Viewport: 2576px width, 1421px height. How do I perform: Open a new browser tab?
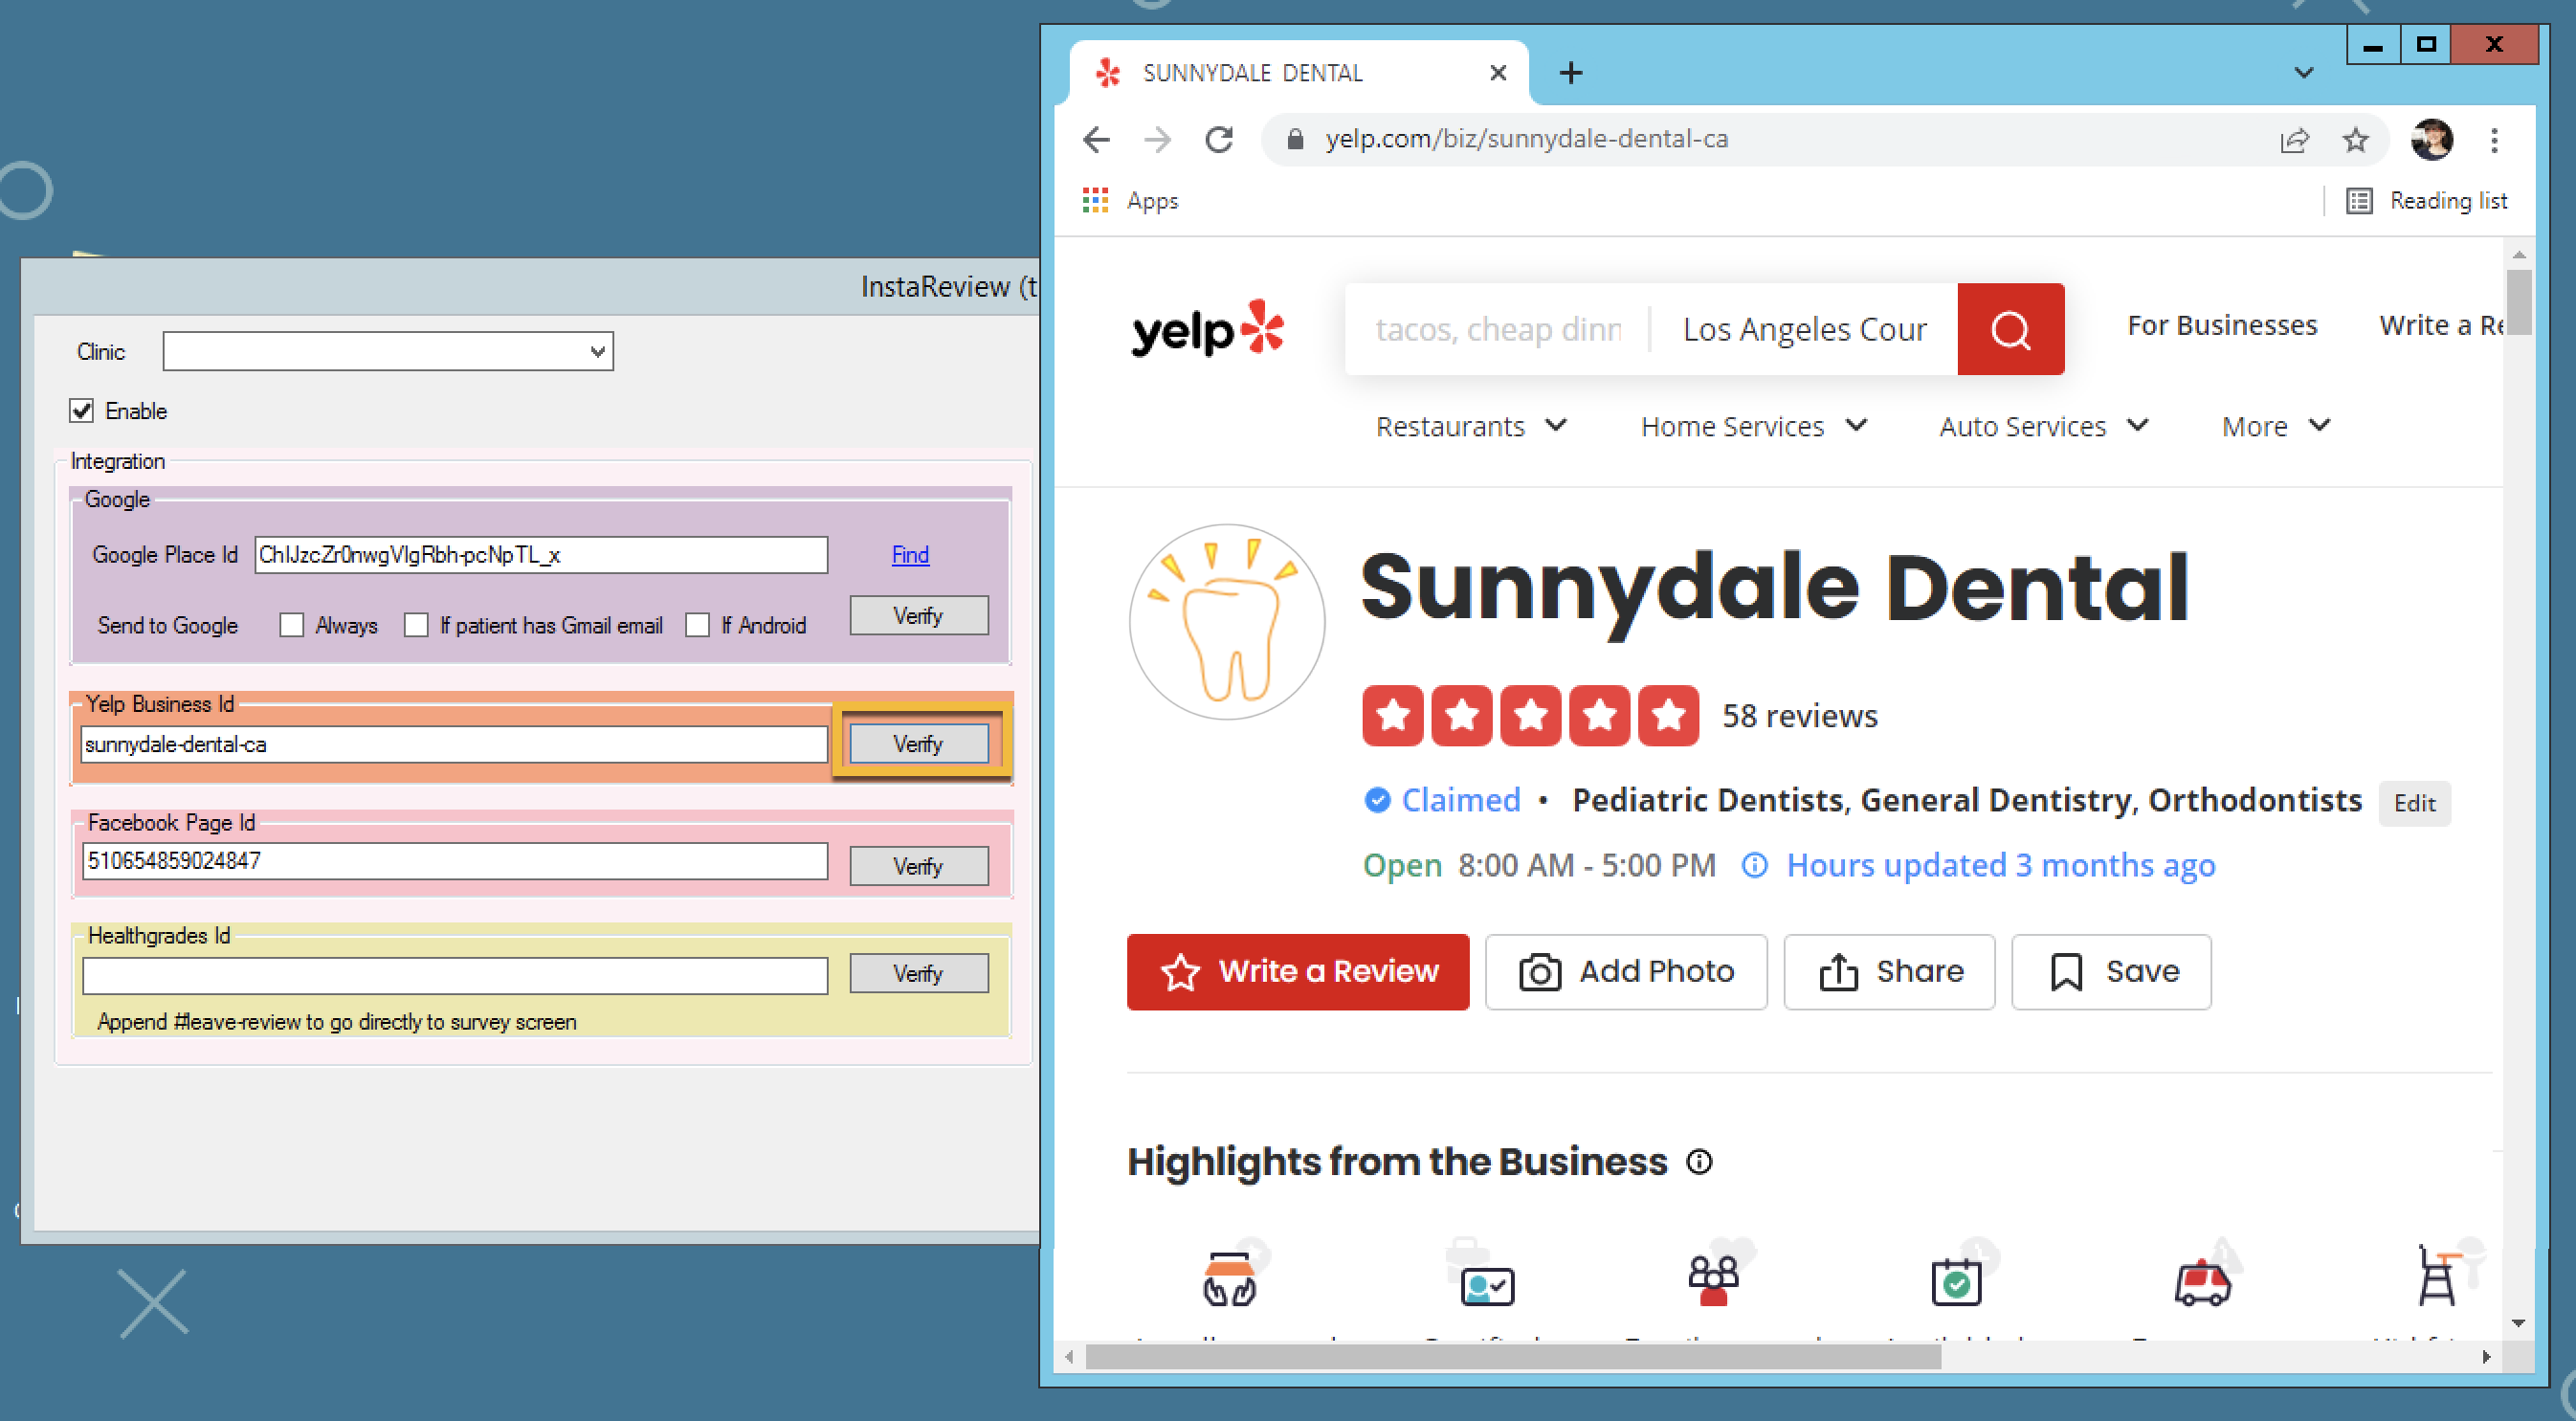[1571, 72]
